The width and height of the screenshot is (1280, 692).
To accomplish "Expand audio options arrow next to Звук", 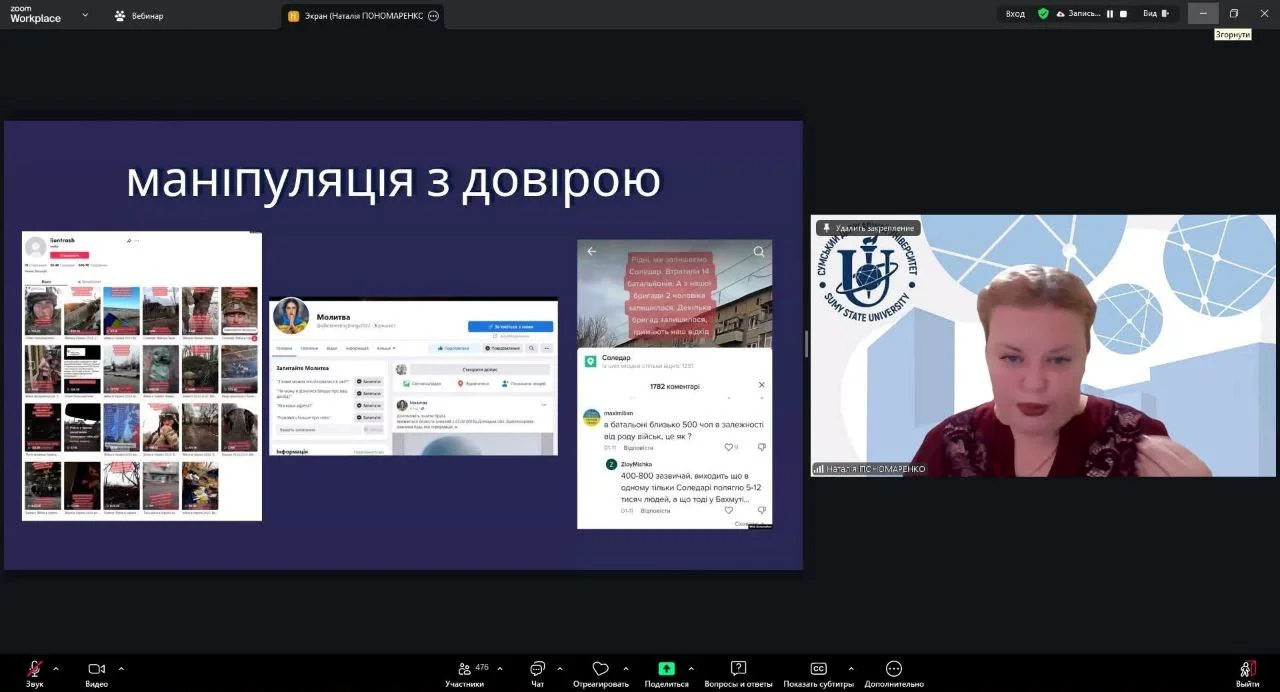I will (56, 668).
